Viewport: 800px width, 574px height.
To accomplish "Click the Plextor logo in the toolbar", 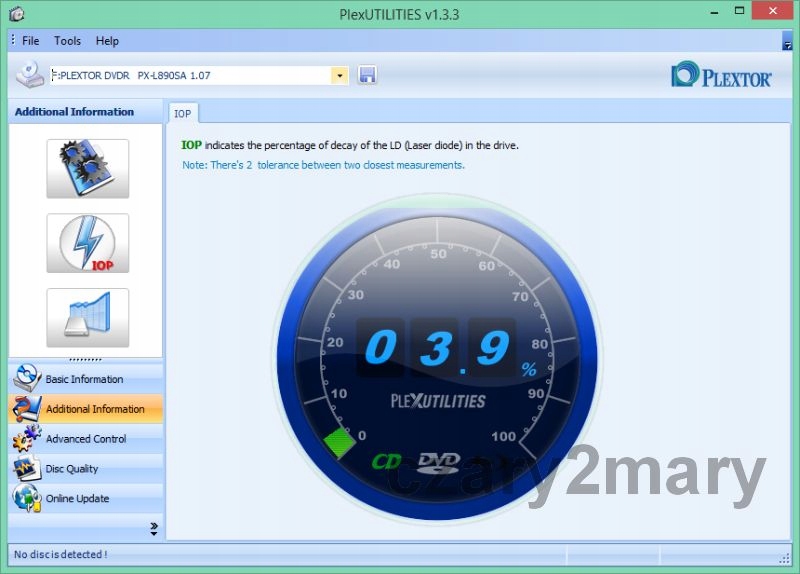I will (721, 76).
